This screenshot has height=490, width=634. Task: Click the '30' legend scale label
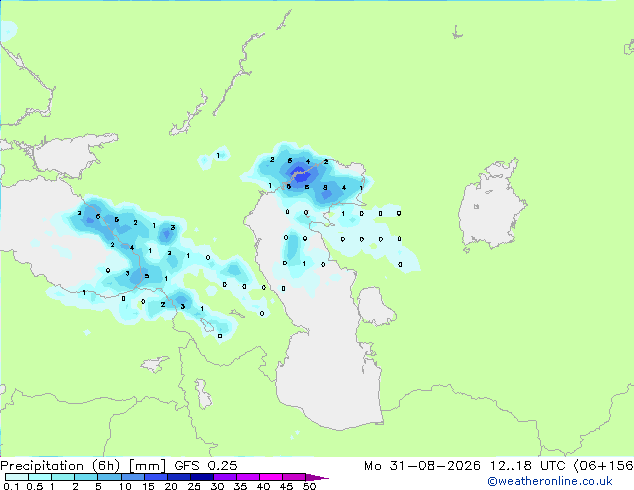pos(217,486)
